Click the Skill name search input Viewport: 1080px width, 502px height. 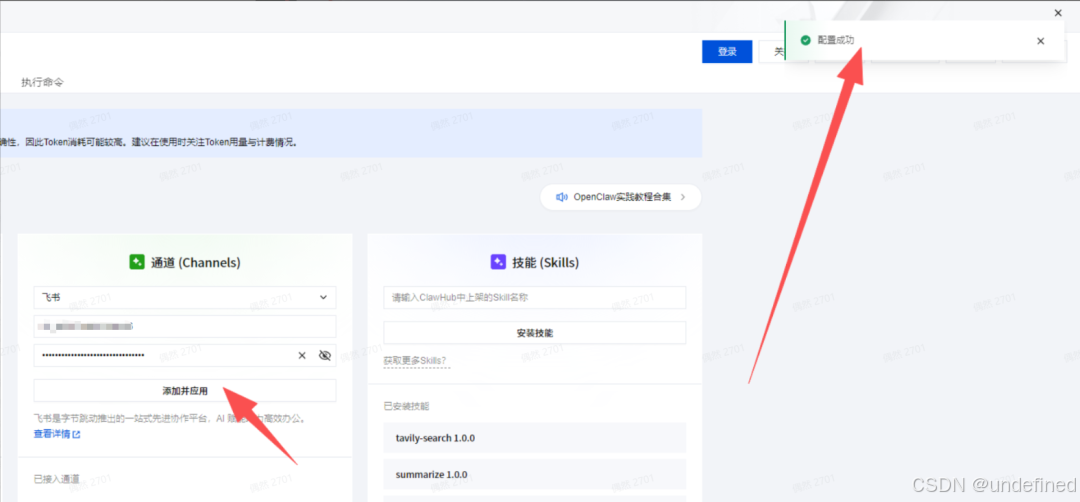(534, 297)
